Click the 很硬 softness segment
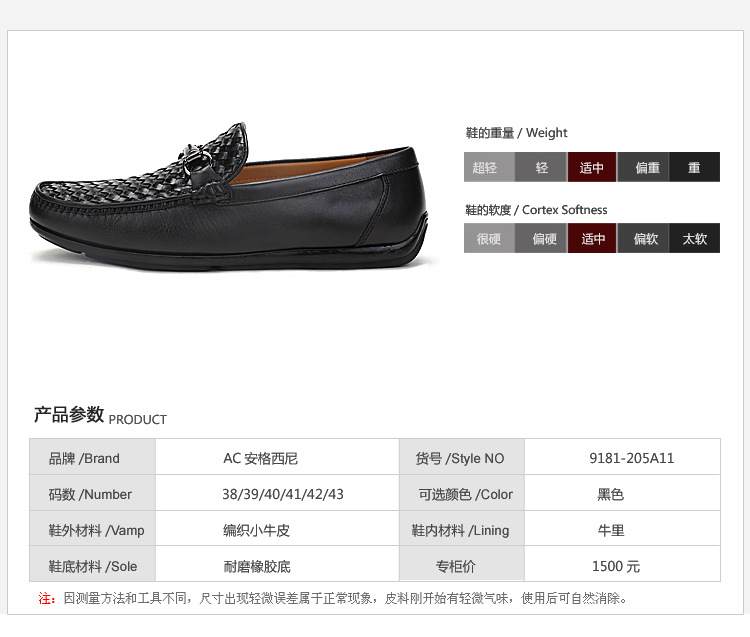Image resolution: width=750 pixels, height=637 pixels. pyautogui.click(x=489, y=238)
